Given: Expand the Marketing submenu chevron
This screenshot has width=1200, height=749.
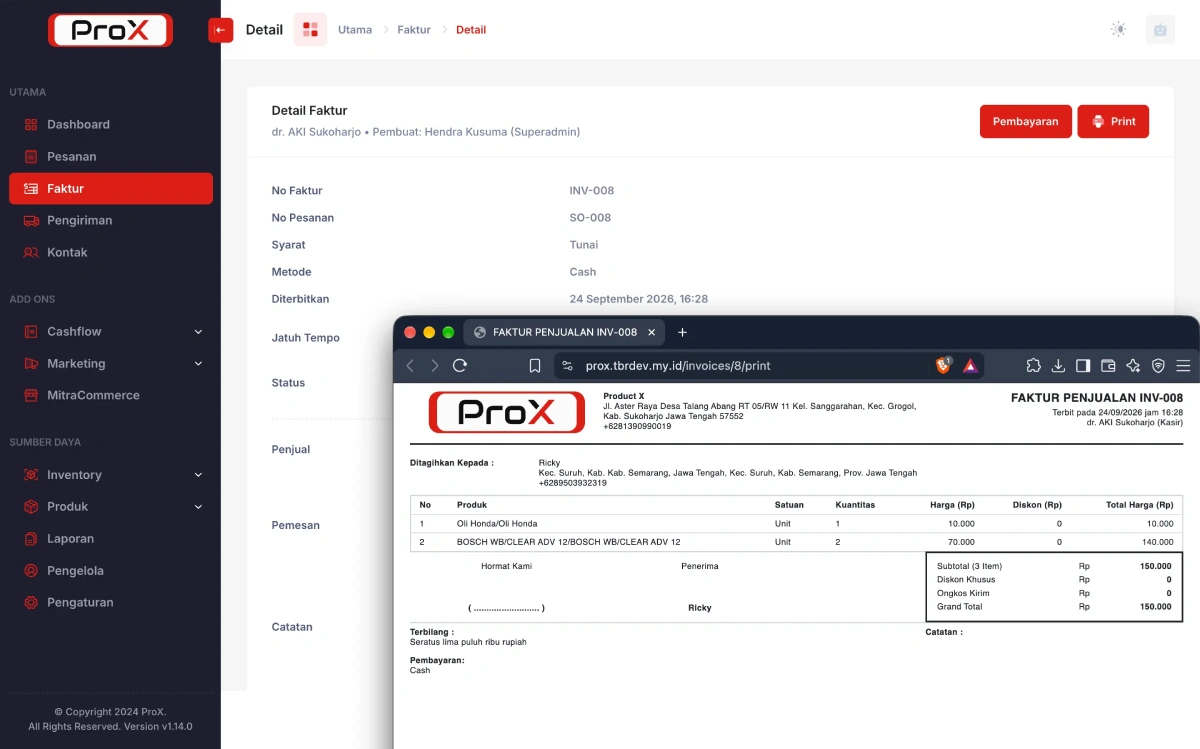Looking at the screenshot, I should coord(198,364).
